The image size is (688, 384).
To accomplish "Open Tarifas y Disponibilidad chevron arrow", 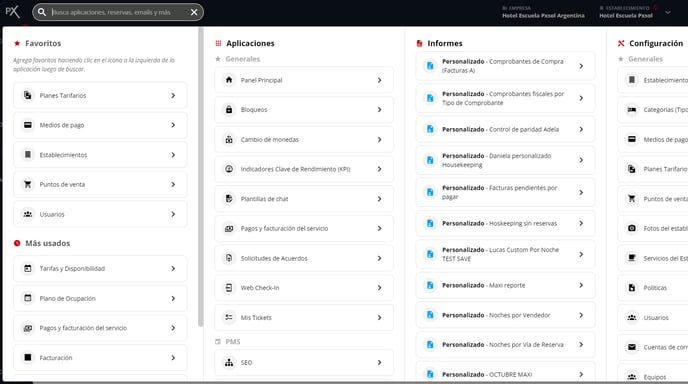I will 173,269.
